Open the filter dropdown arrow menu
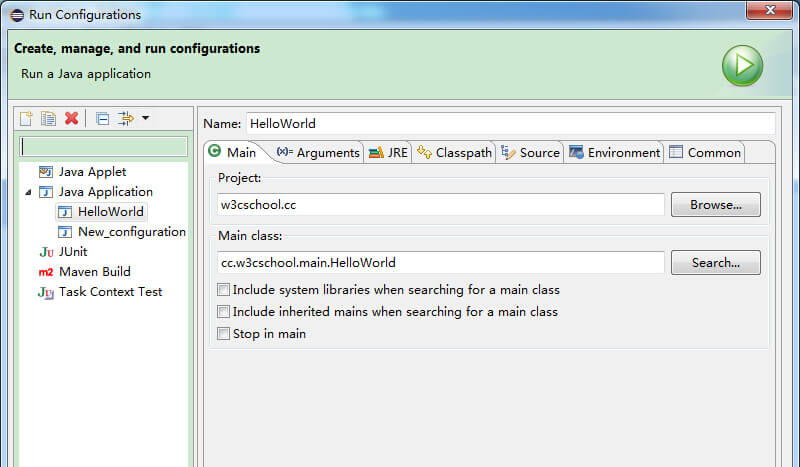 [145, 118]
